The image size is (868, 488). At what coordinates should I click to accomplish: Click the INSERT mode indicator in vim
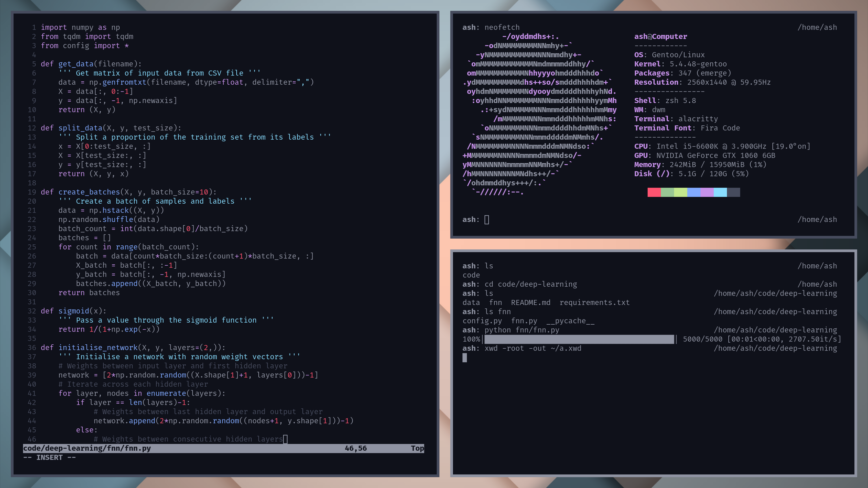[50, 458]
